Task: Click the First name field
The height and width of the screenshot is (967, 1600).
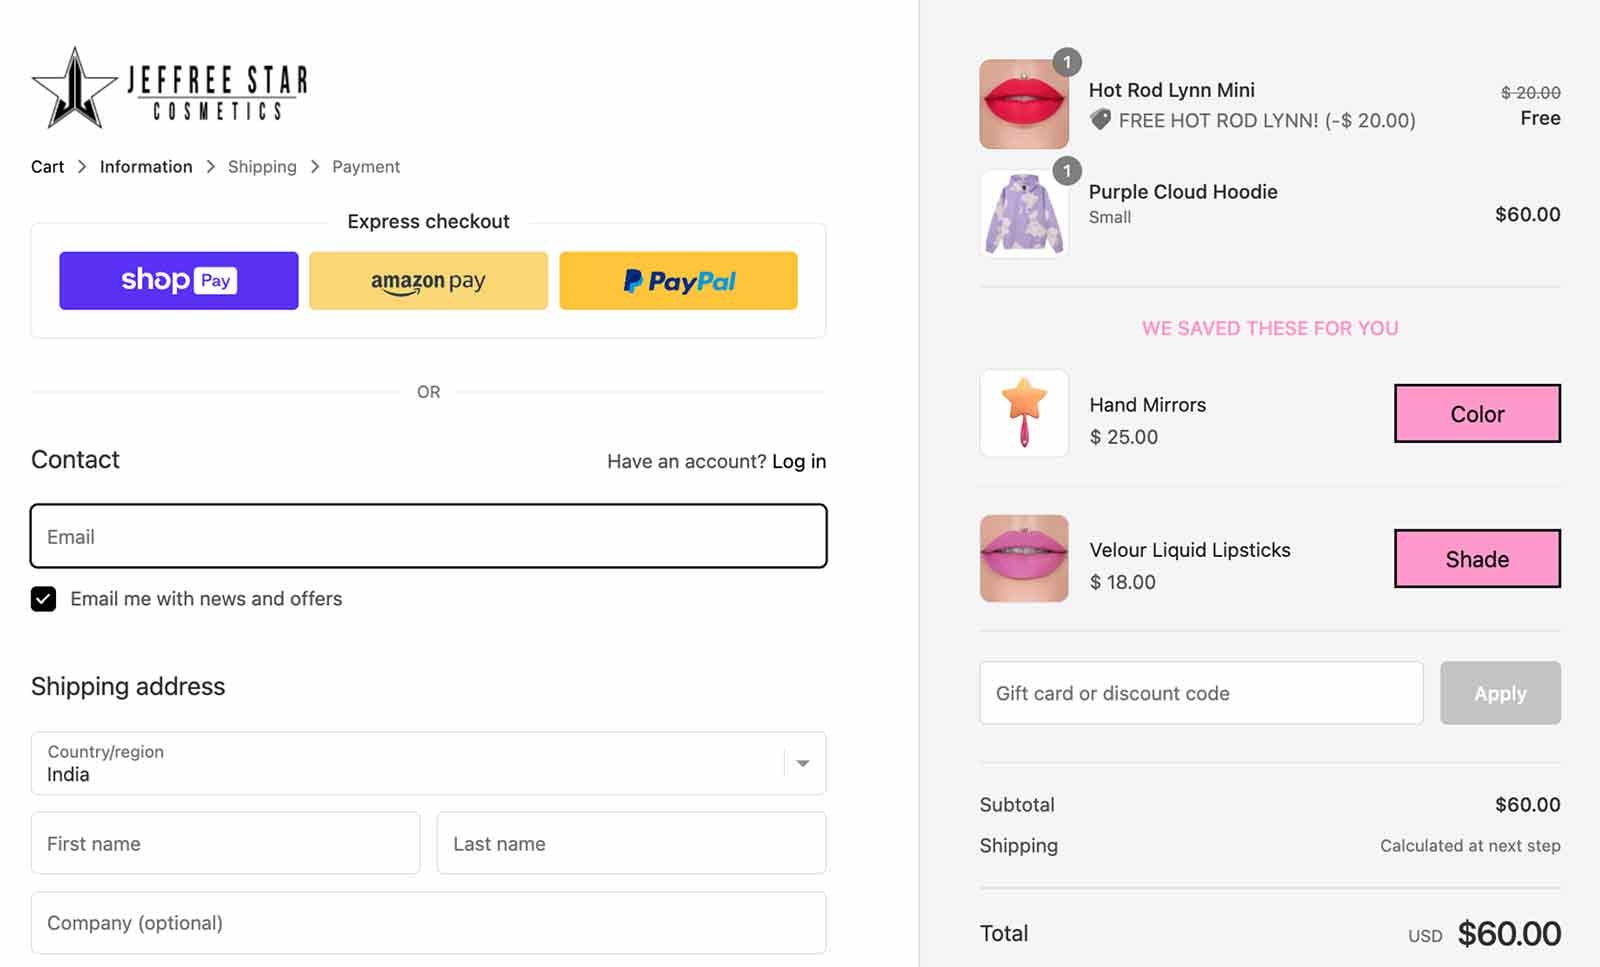Action: point(225,843)
